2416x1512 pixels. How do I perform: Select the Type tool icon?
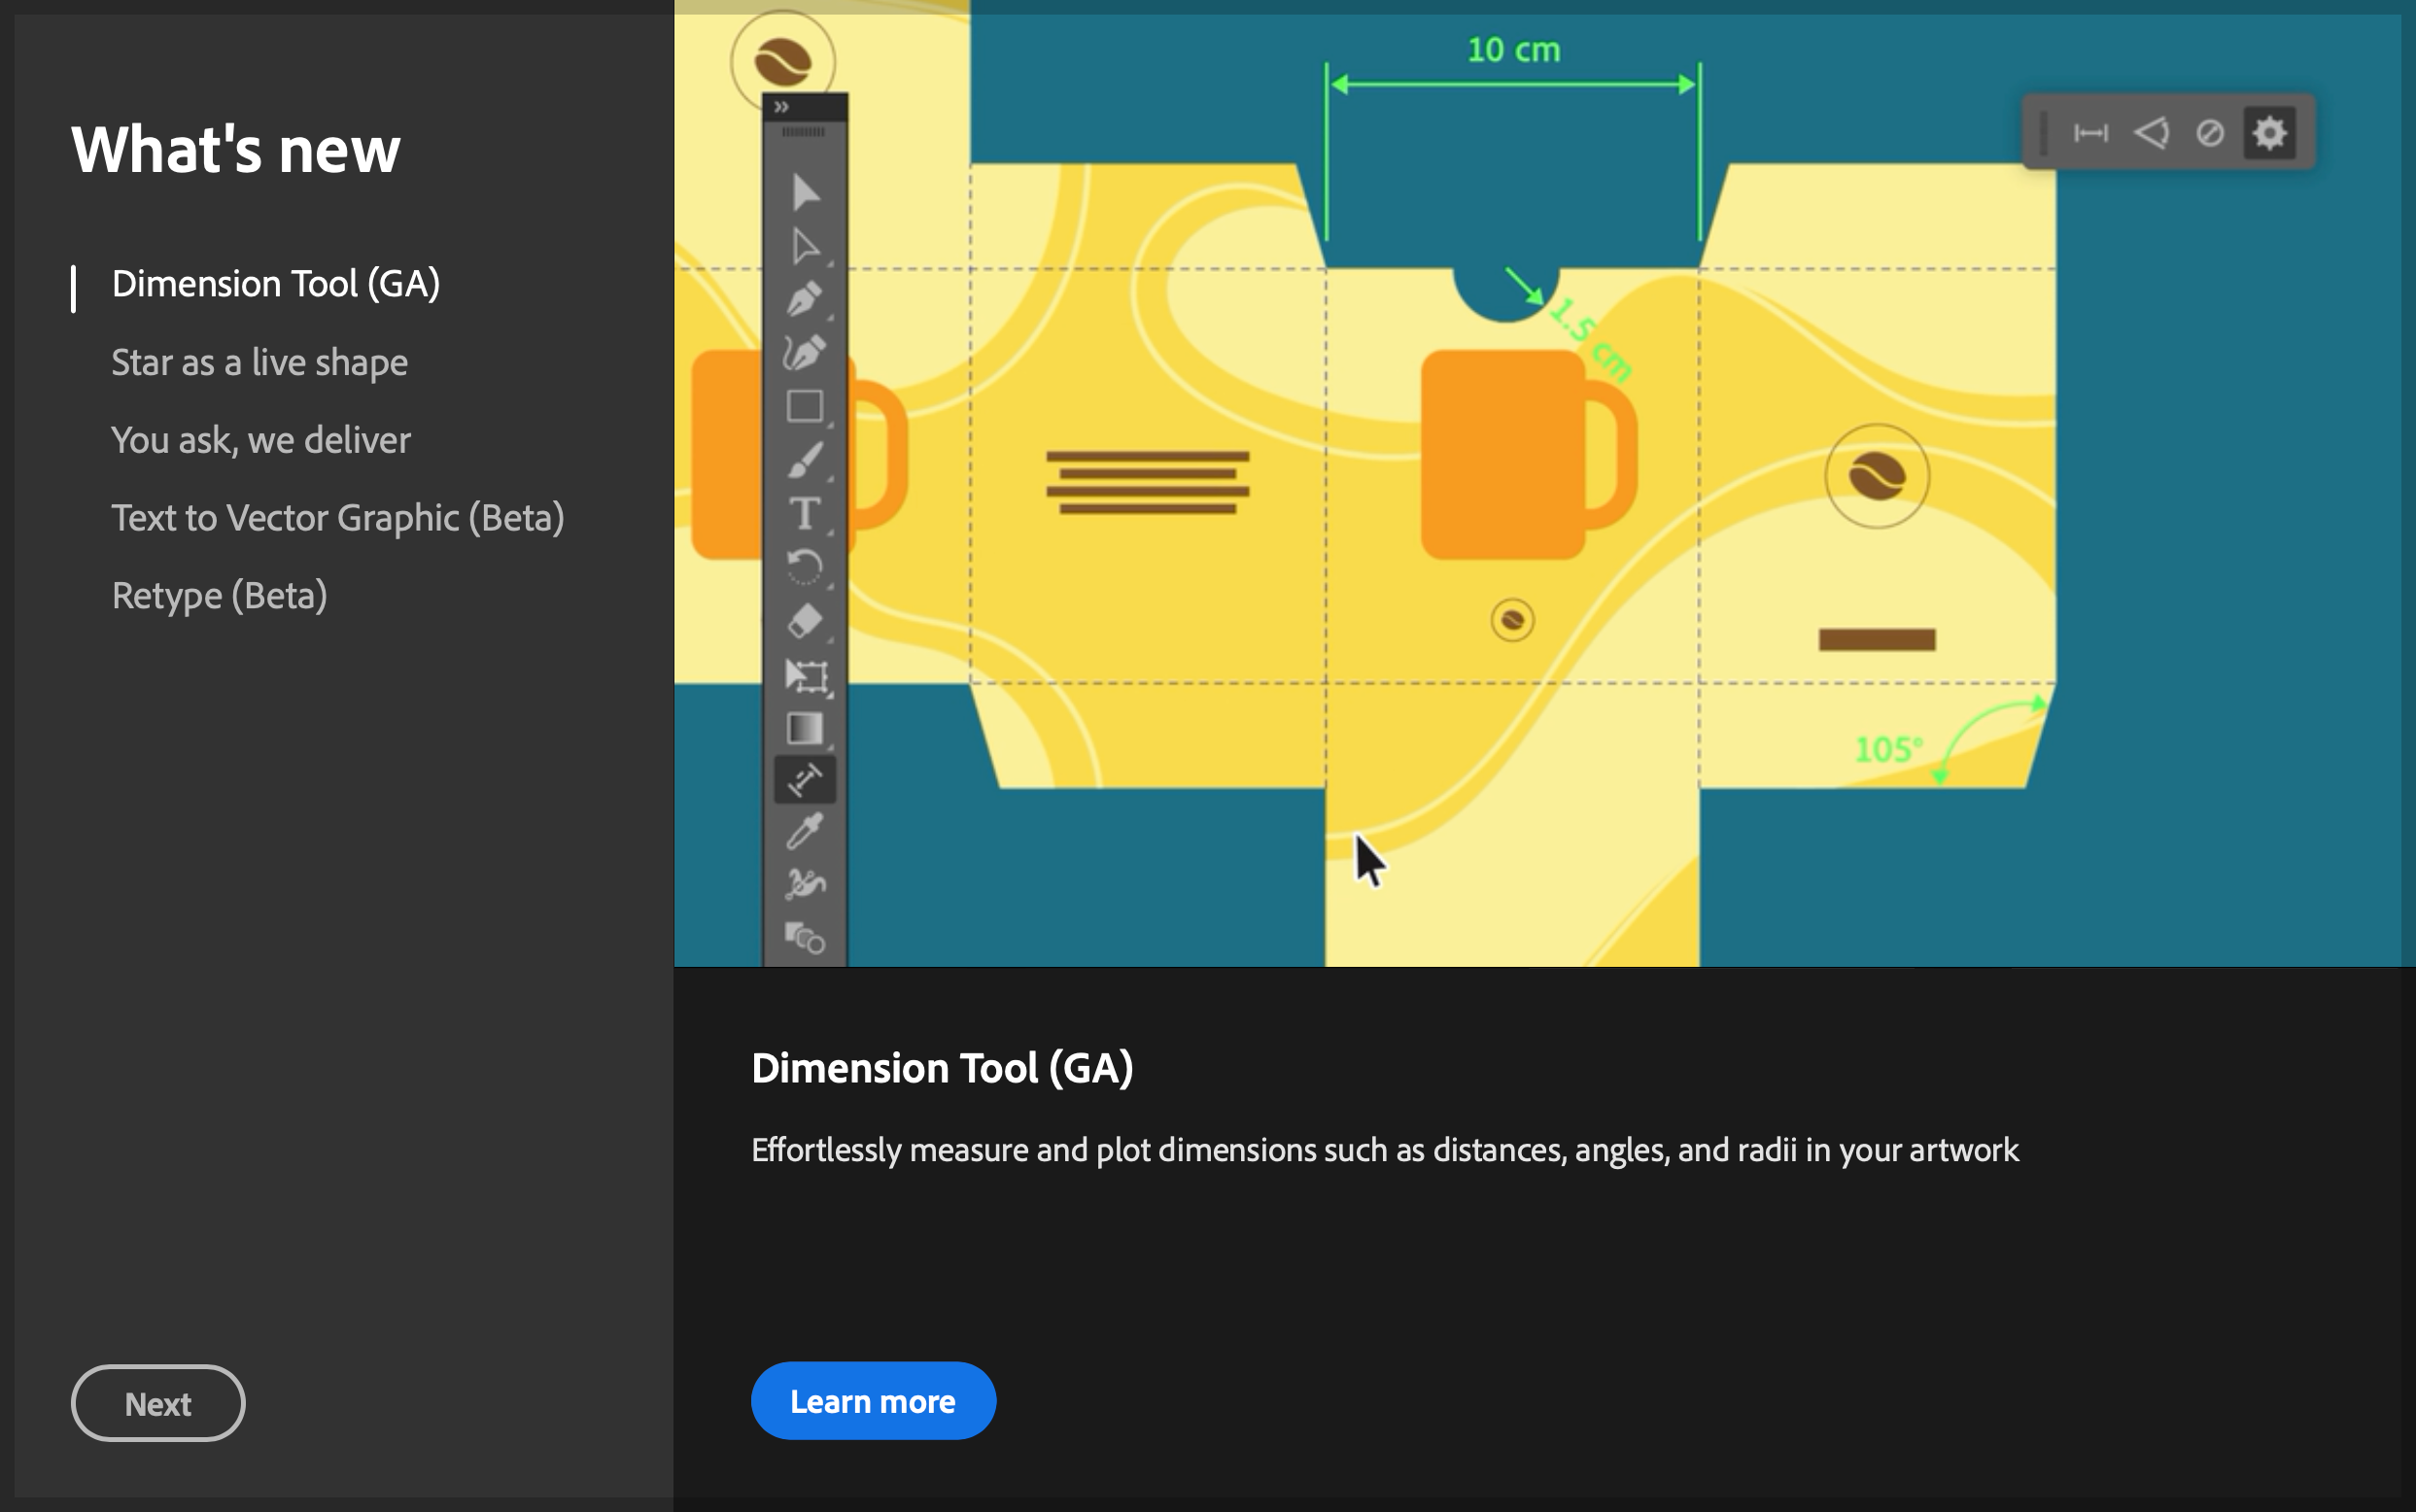[x=805, y=514]
